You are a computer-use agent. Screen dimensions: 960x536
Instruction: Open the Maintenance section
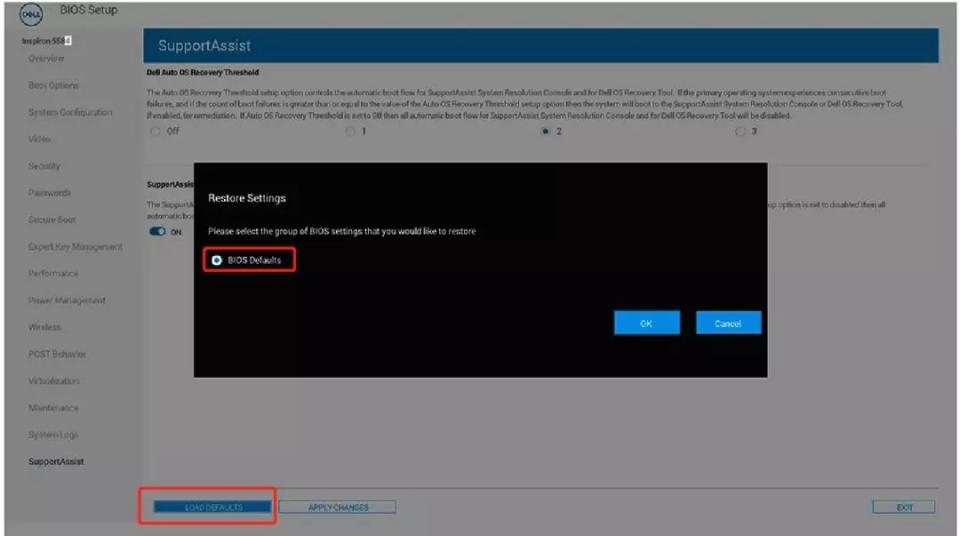(x=53, y=408)
